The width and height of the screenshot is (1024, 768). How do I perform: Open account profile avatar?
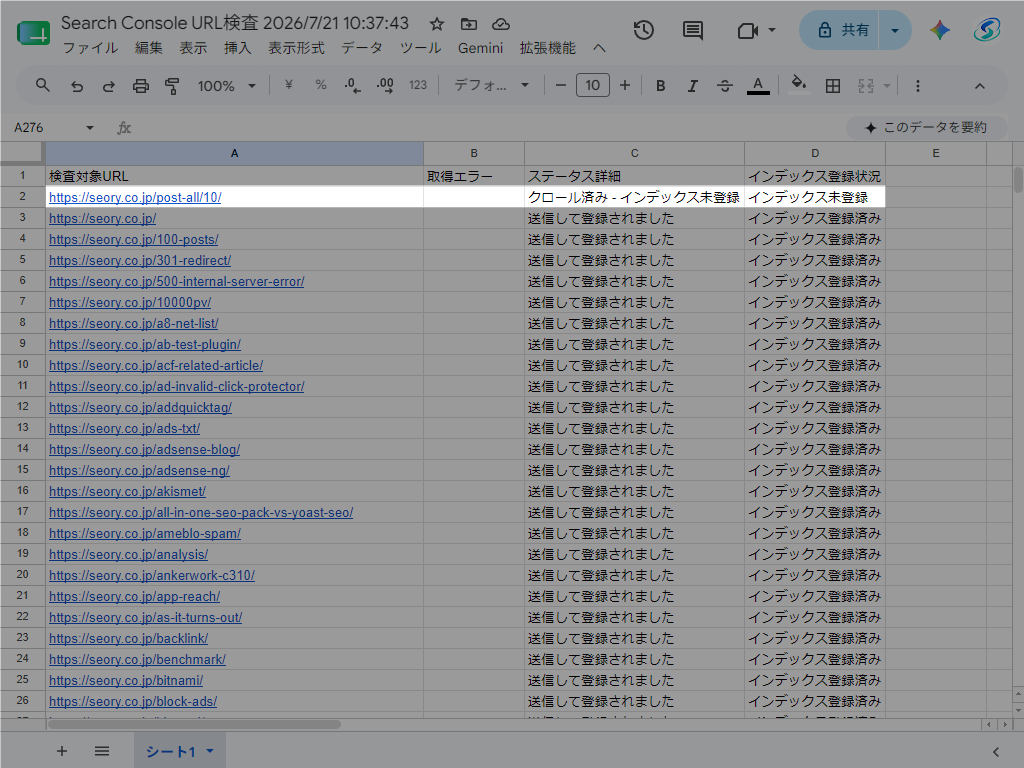click(x=986, y=30)
